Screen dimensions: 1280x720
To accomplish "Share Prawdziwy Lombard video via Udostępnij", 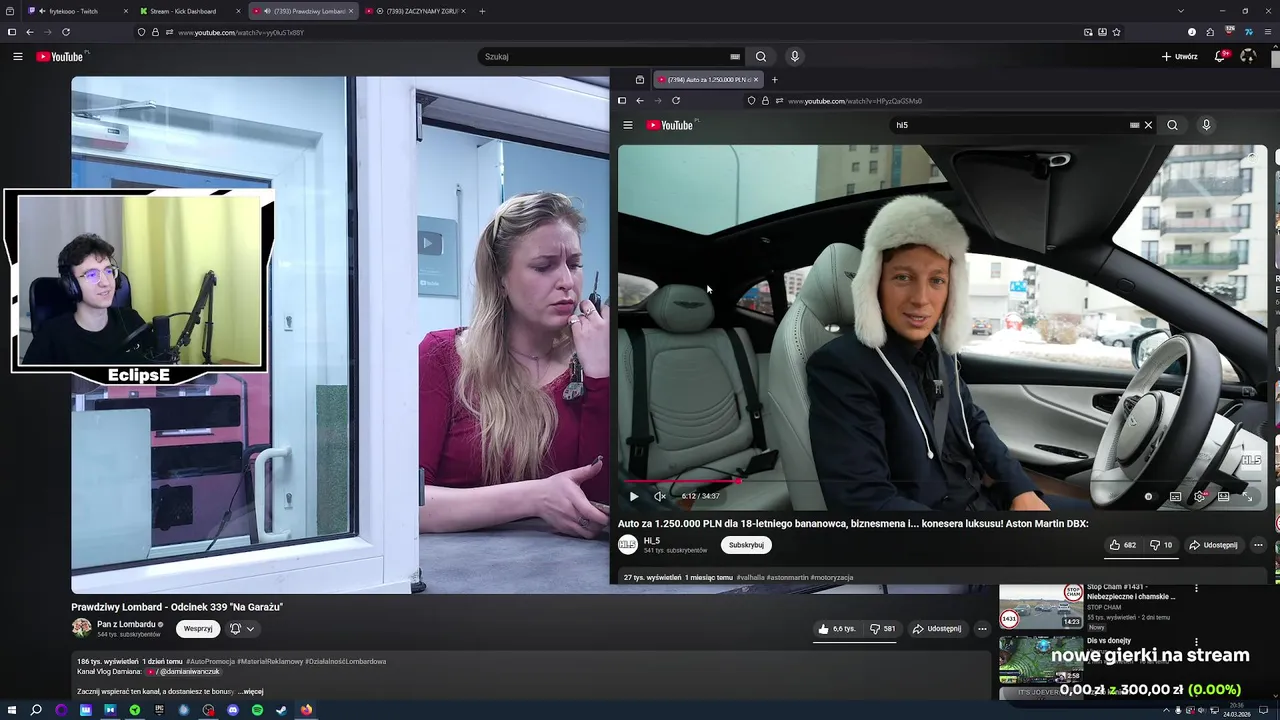I will click(937, 629).
